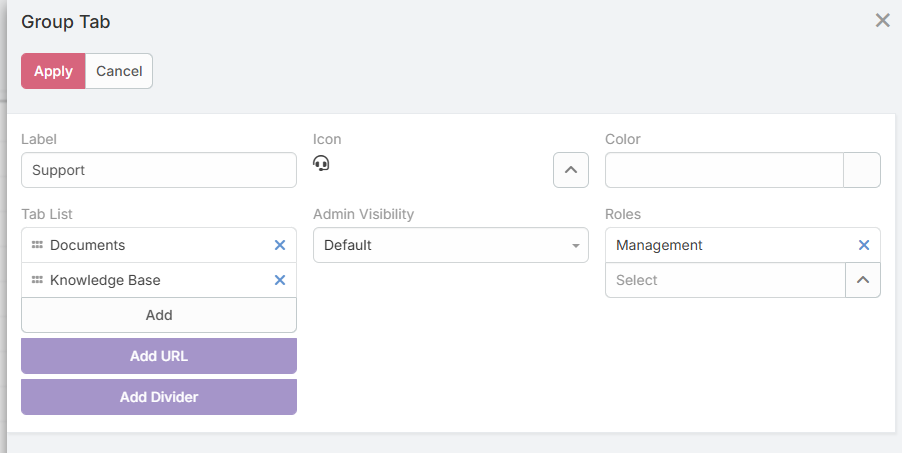Image resolution: width=902 pixels, height=453 pixels.
Task: Remove Documents from the tab list
Action: click(280, 245)
